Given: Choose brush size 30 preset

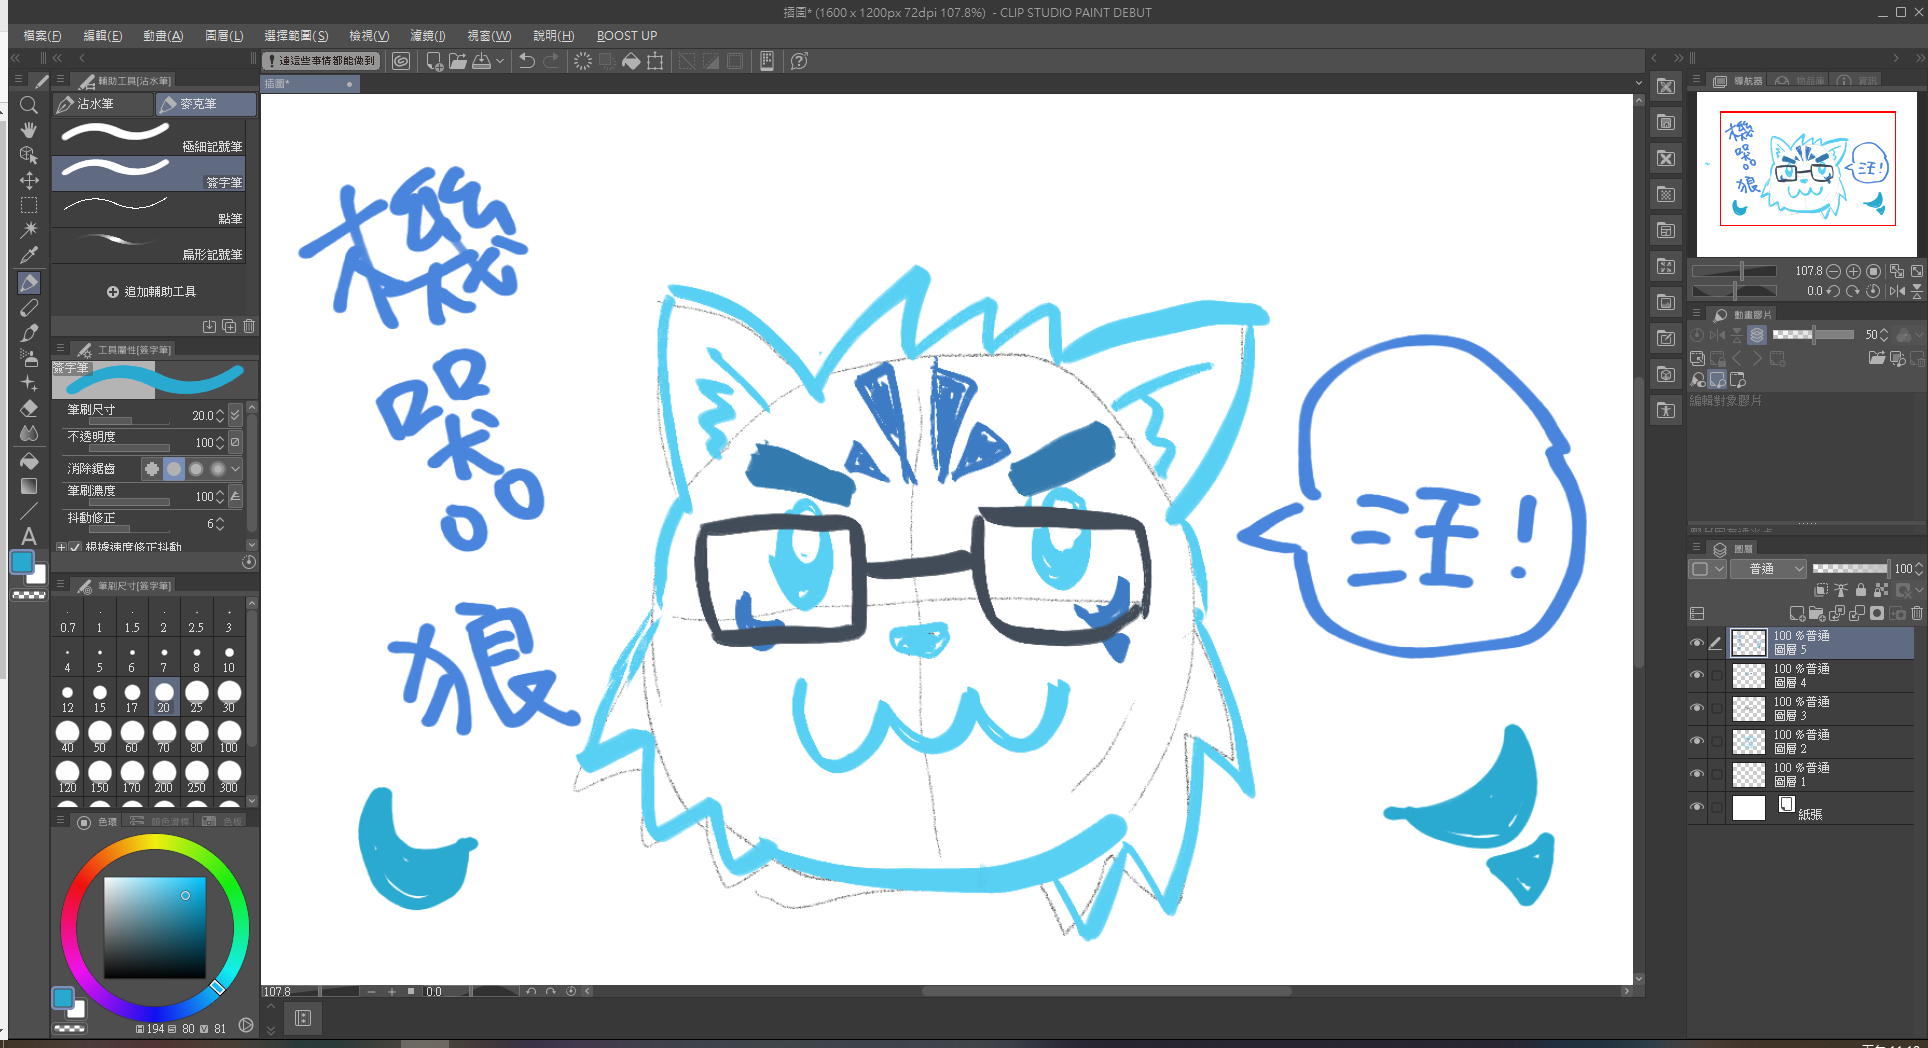Looking at the screenshot, I should click(229, 696).
